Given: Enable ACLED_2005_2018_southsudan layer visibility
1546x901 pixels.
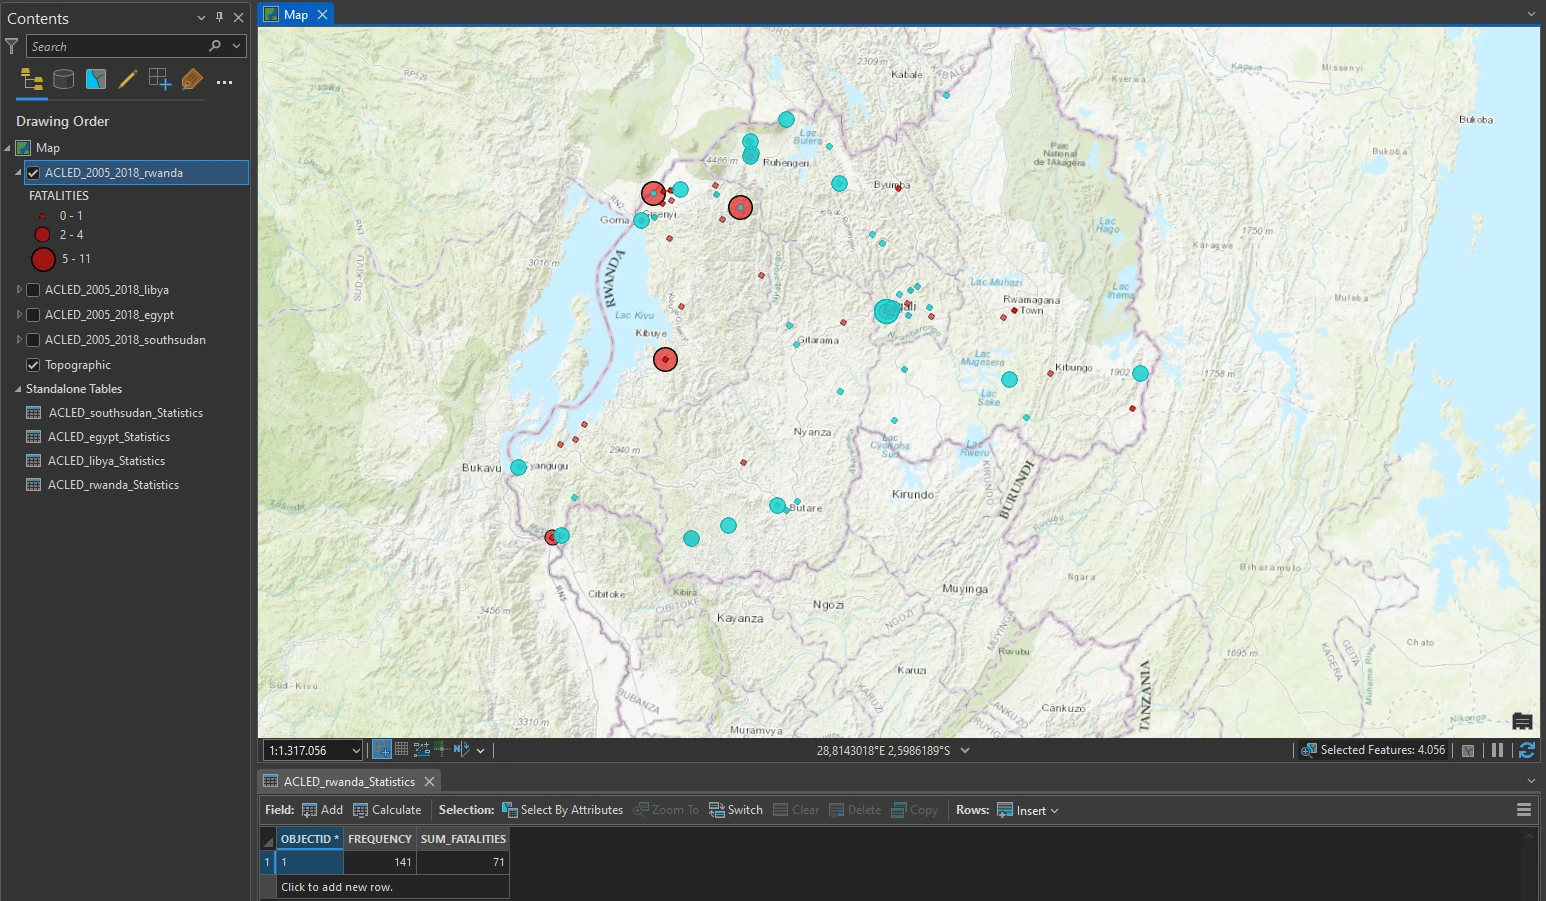Looking at the screenshot, I should tap(33, 340).
